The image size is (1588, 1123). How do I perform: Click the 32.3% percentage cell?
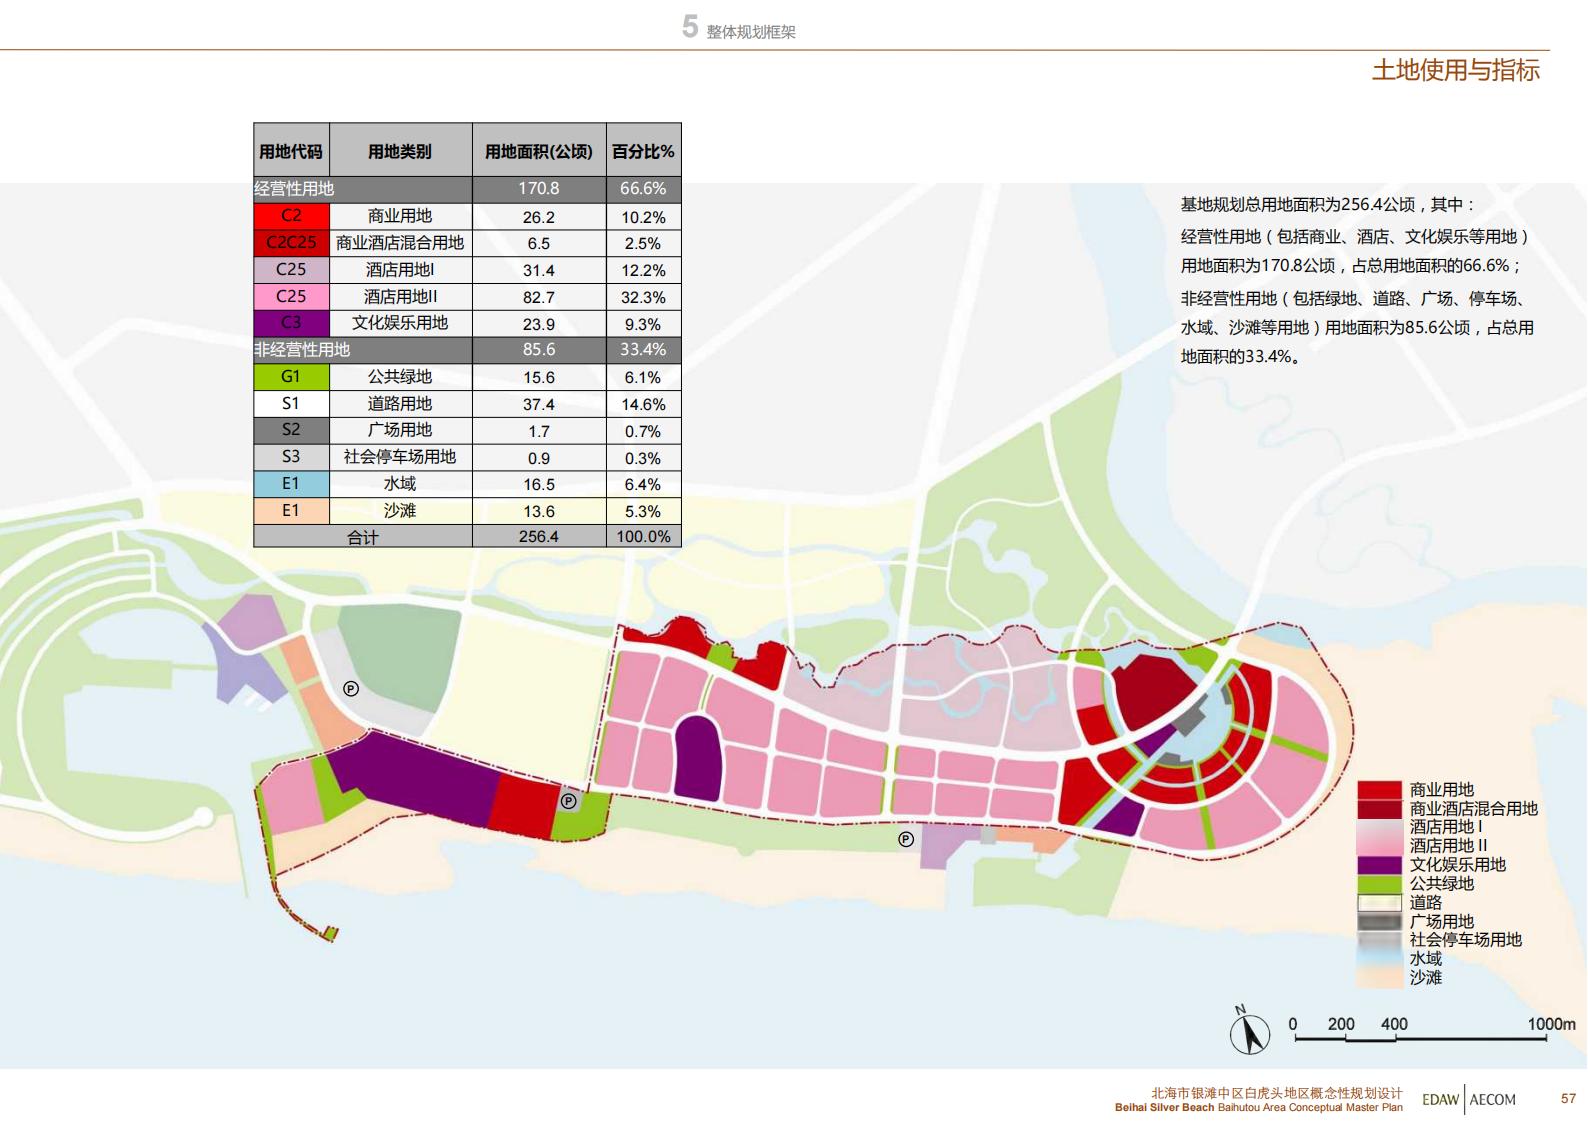643,297
